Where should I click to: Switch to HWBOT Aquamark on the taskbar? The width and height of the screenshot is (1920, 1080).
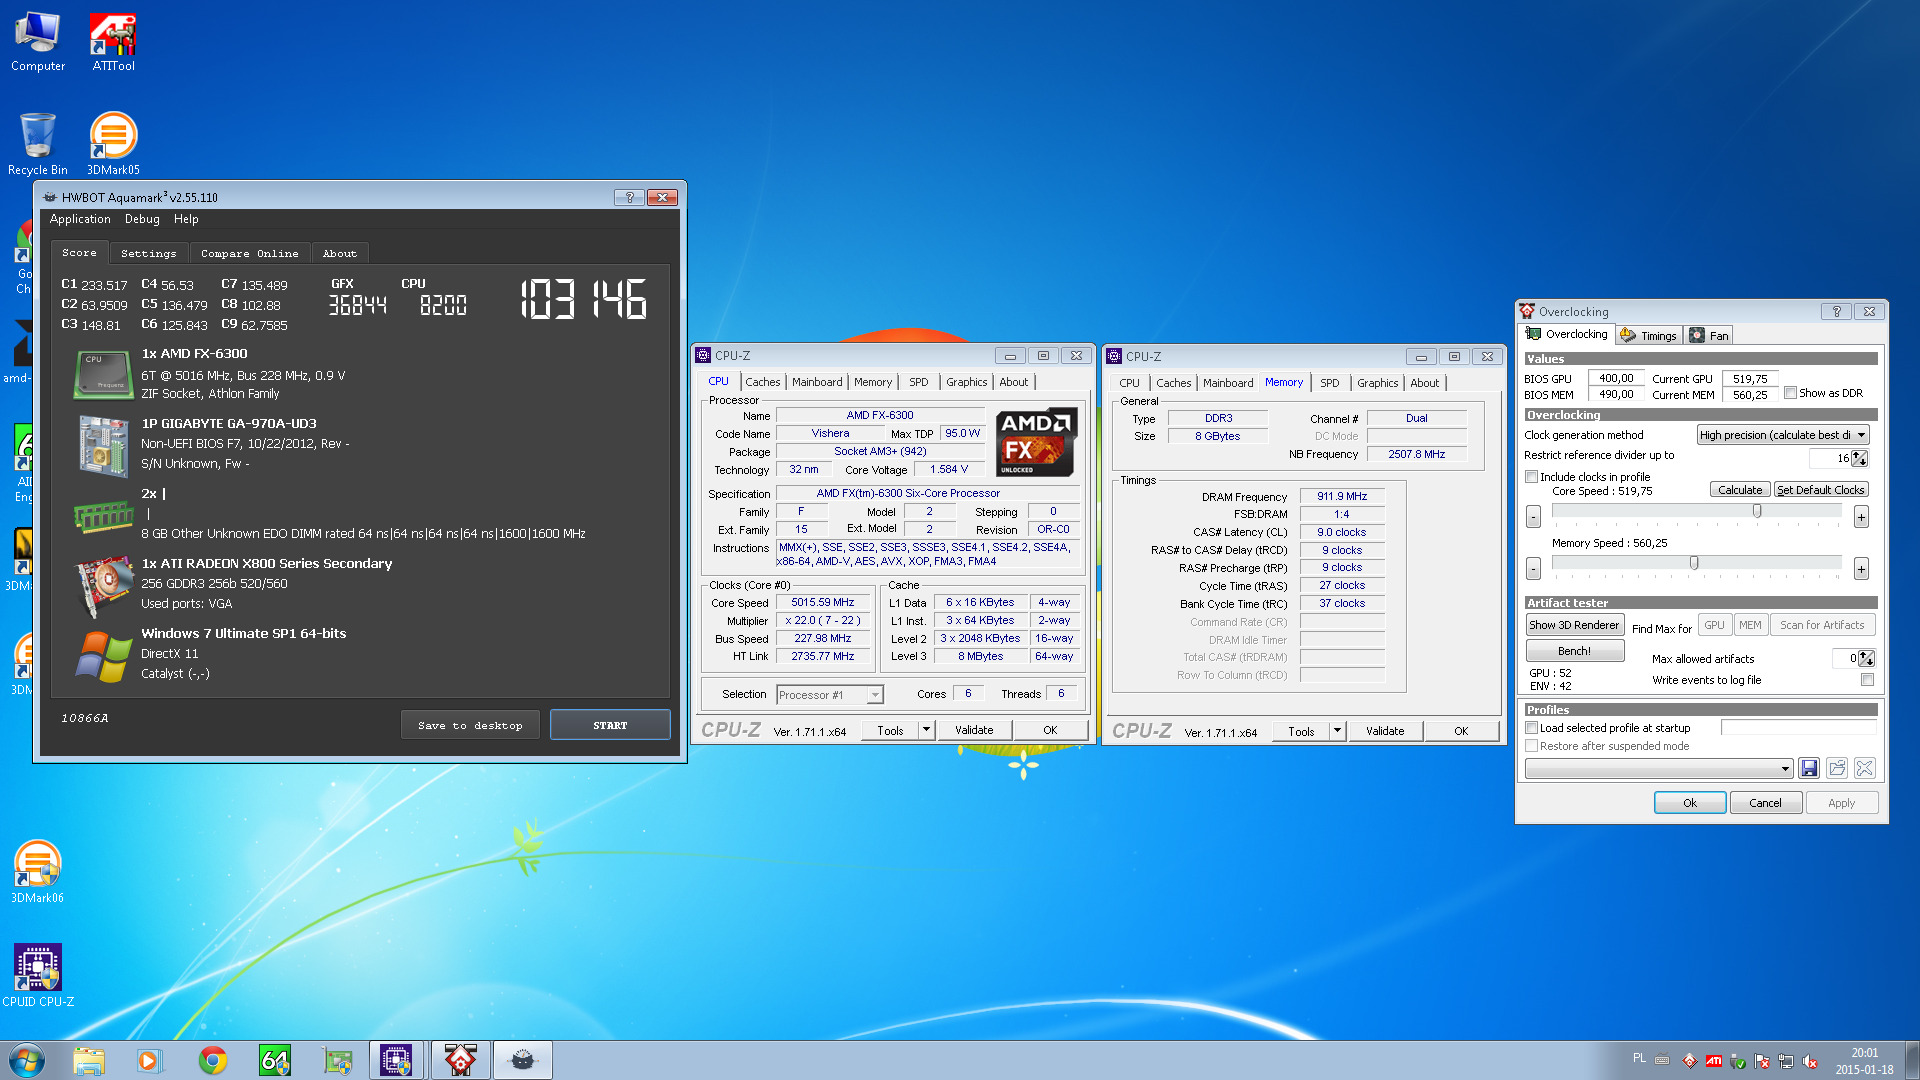tap(522, 1060)
